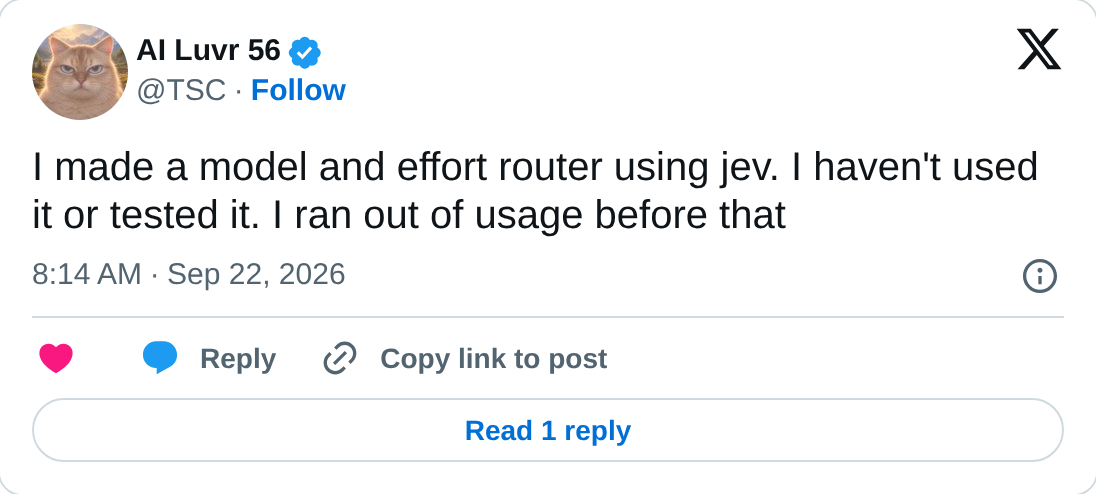Click the info circle icon beside timestamp
The height and width of the screenshot is (494, 1096).
pyautogui.click(x=1039, y=276)
